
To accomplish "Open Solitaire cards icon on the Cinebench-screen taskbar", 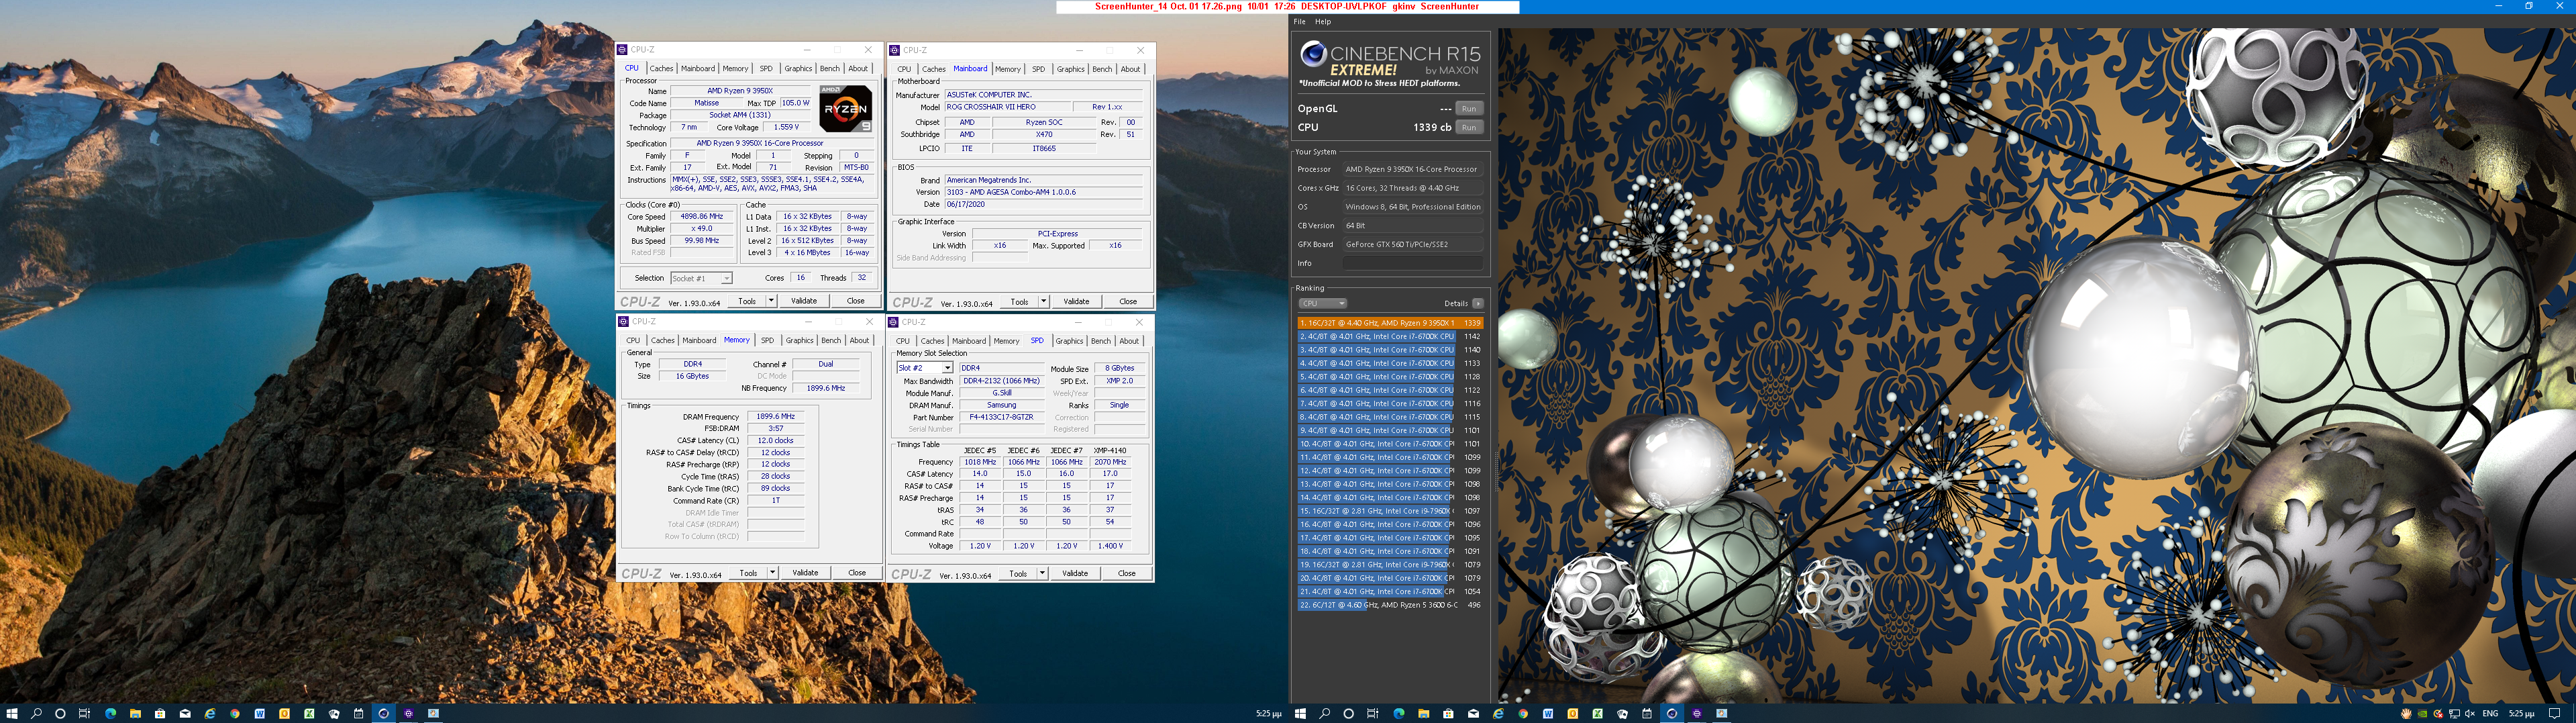I will click(1622, 714).
